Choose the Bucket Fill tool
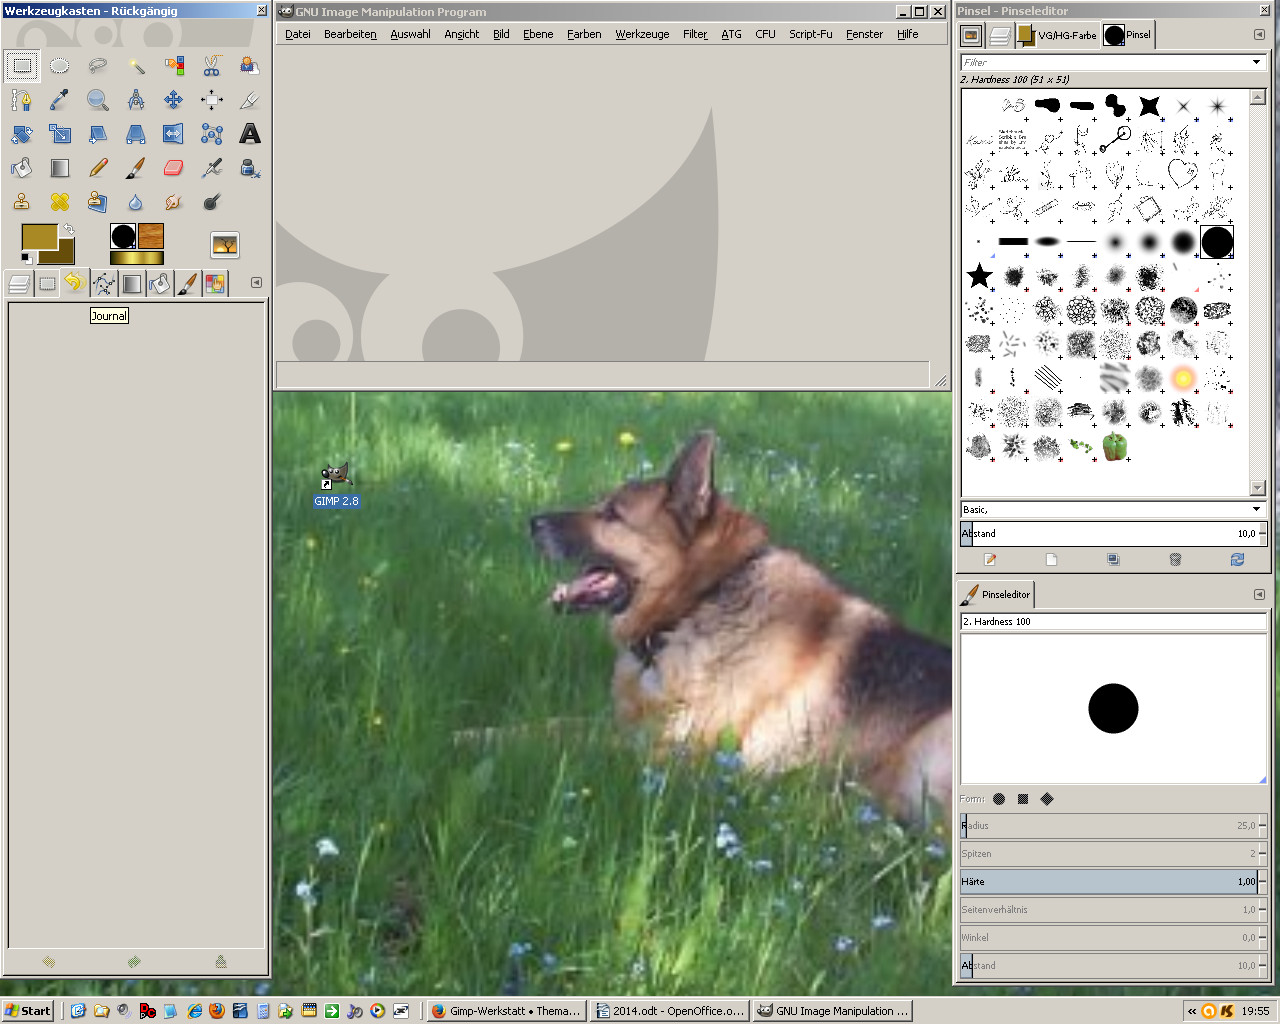Image resolution: width=1280 pixels, height=1024 pixels. (x=21, y=168)
